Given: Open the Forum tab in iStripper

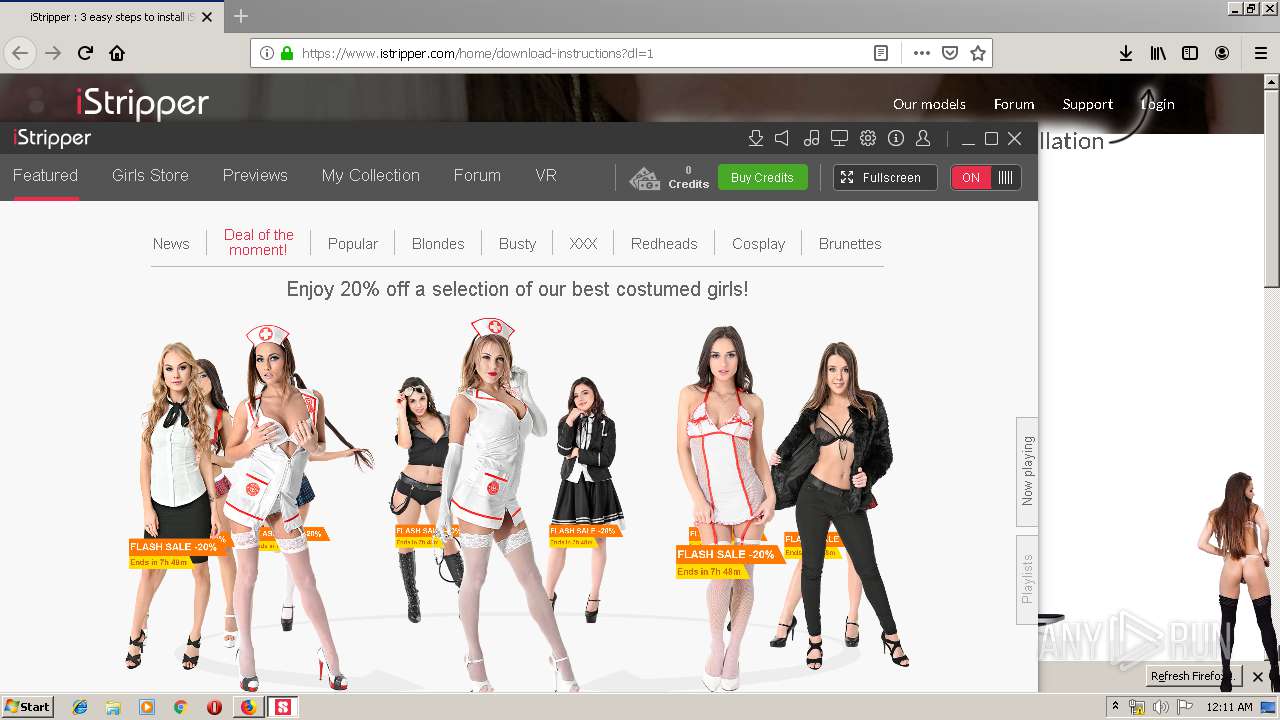Looking at the screenshot, I should [477, 175].
